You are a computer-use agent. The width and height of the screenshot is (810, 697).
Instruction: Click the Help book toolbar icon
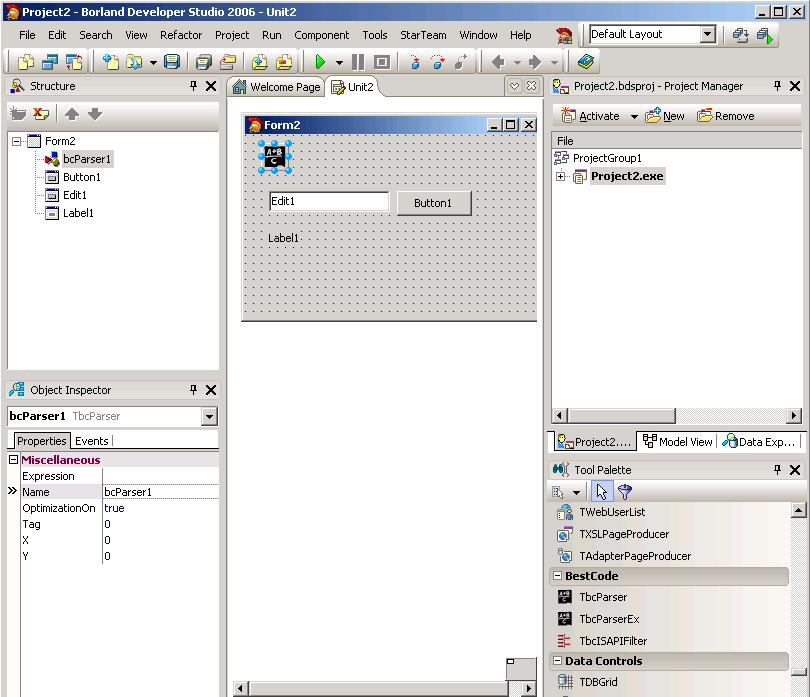click(586, 62)
